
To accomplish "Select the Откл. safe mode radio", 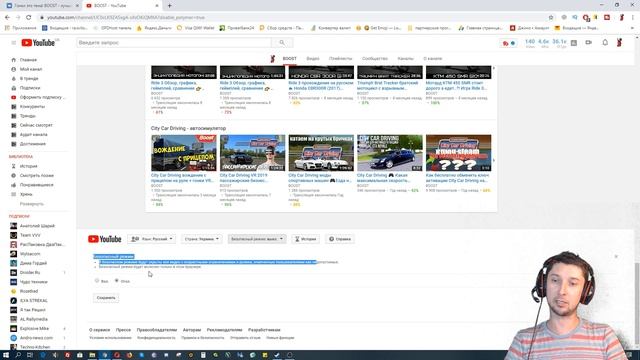I will (117, 280).
